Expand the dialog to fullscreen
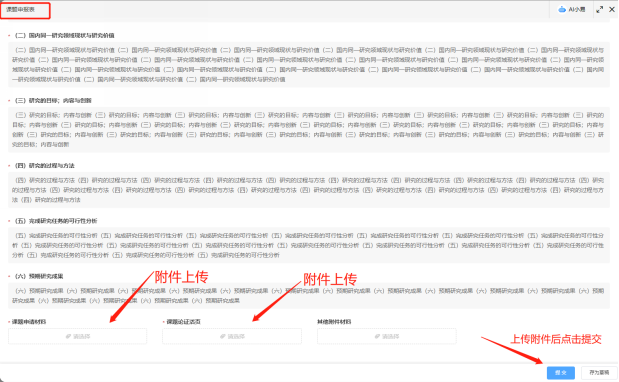This screenshot has width=619, height=382. pos(600,9)
